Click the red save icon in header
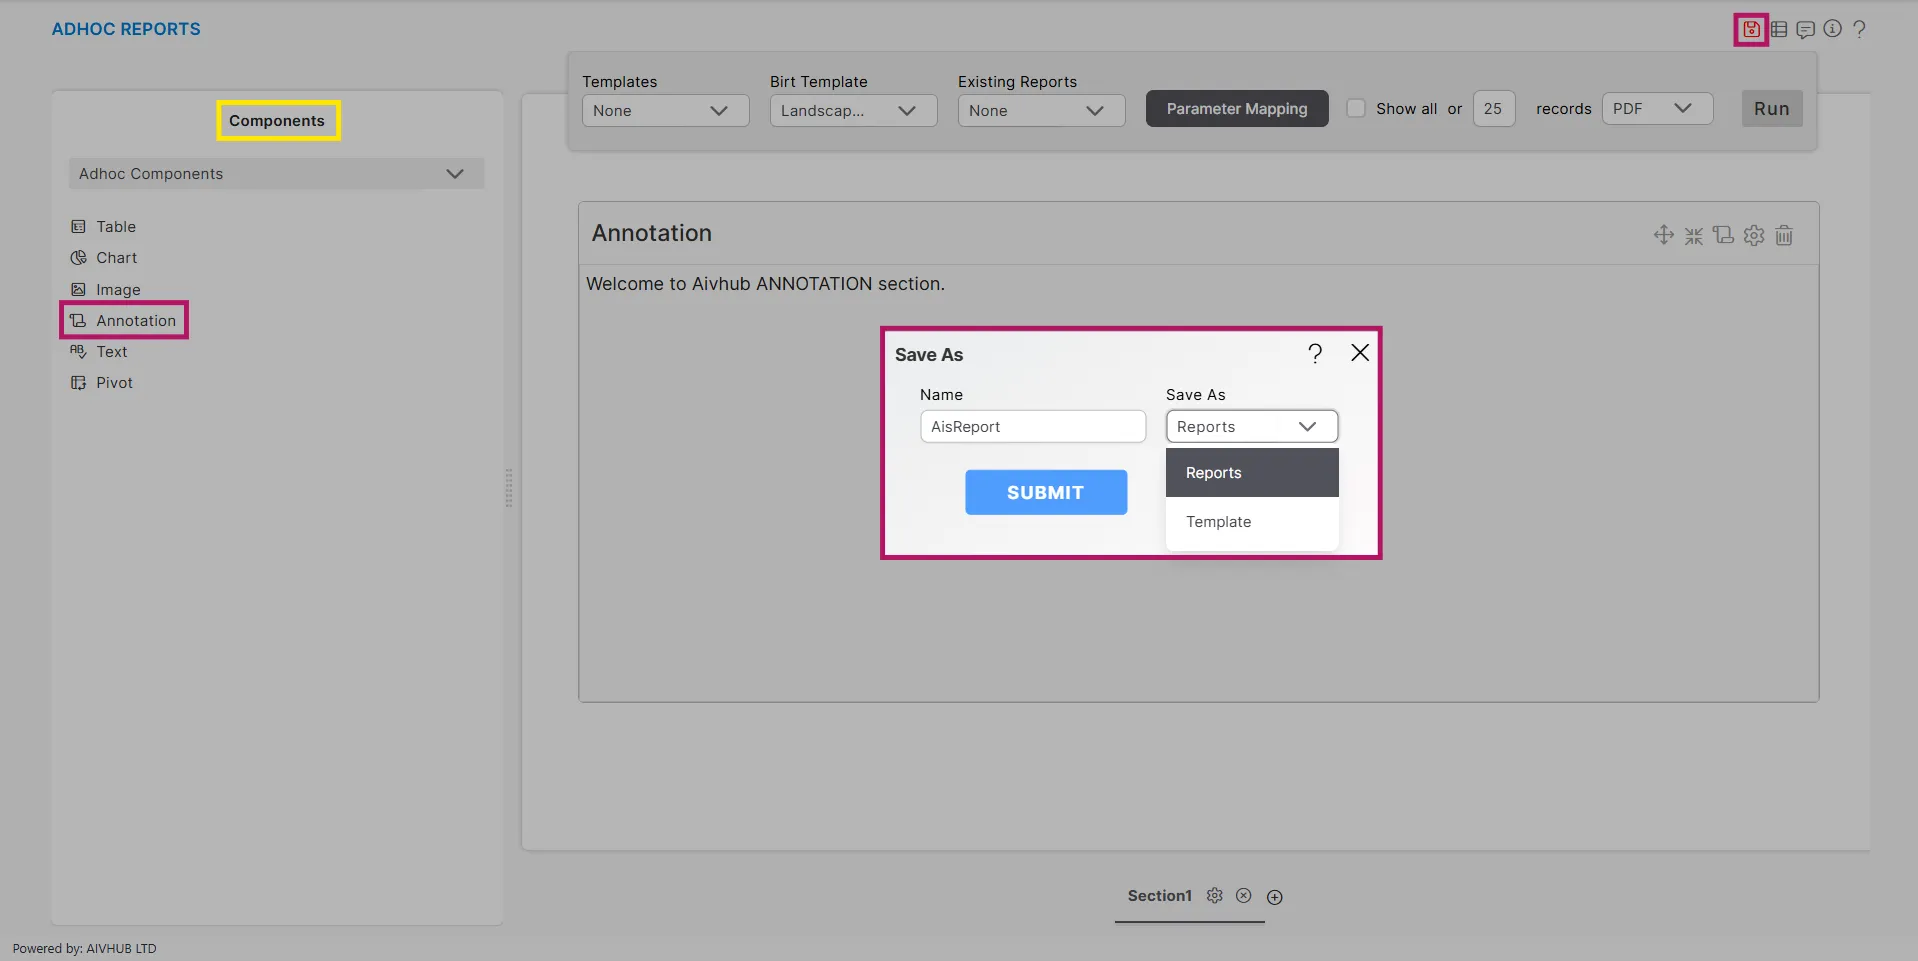 click(1751, 29)
